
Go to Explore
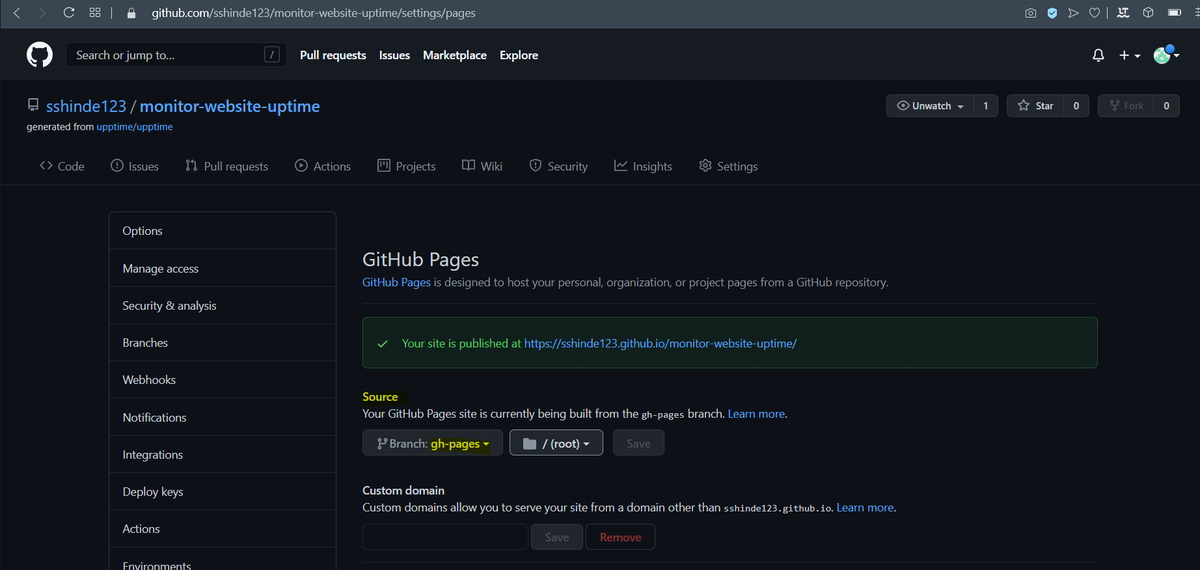pos(519,55)
